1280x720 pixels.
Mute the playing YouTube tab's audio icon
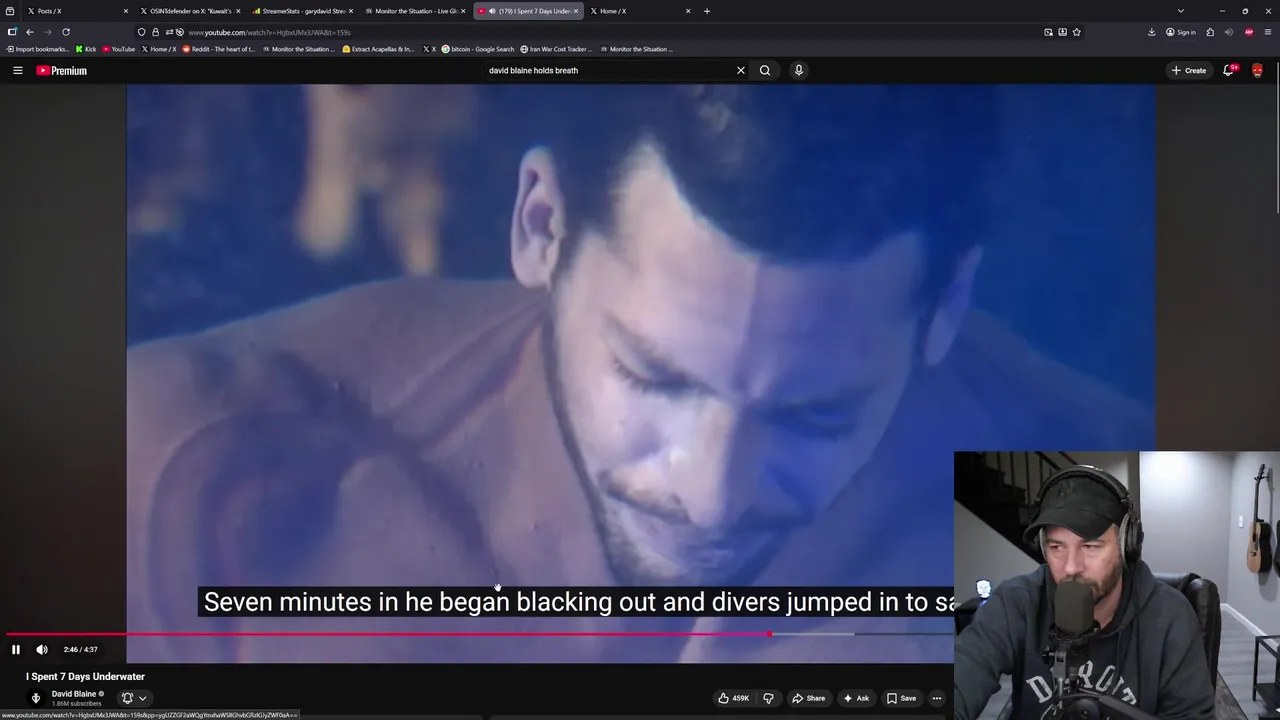(x=492, y=11)
